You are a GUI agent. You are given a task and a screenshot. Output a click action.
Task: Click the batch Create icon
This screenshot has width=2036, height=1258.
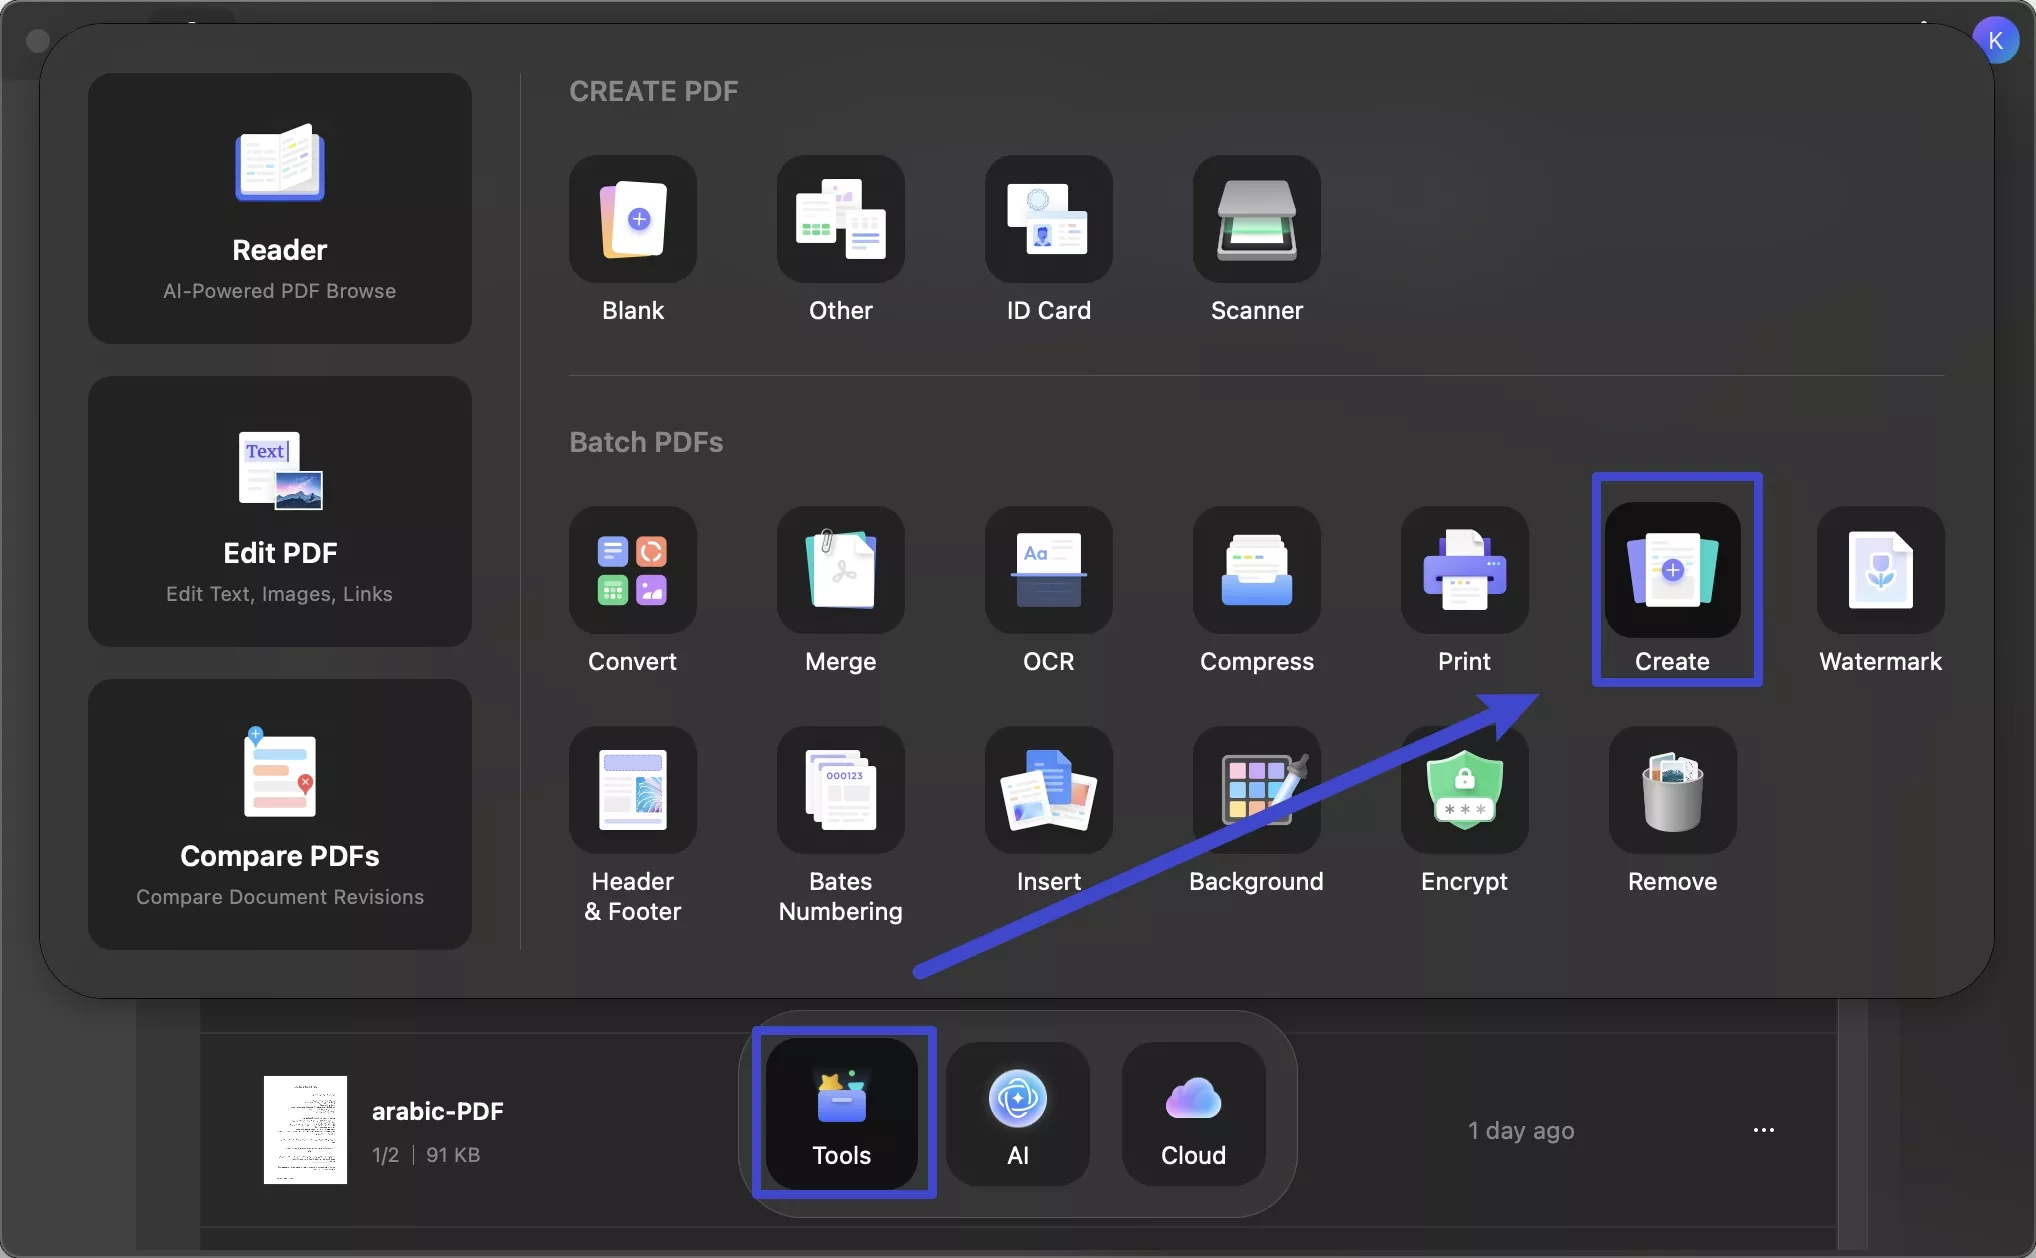[1672, 571]
